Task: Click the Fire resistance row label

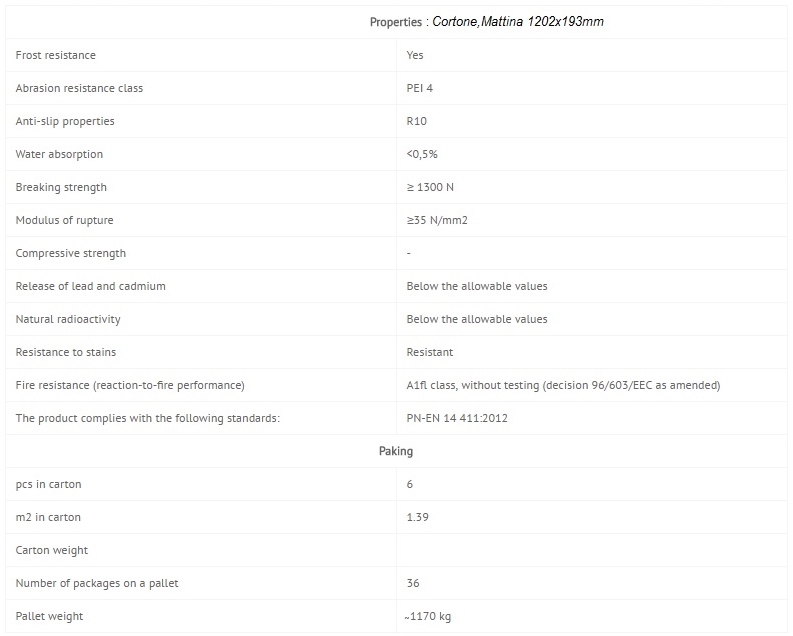Action: tap(130, 385)
